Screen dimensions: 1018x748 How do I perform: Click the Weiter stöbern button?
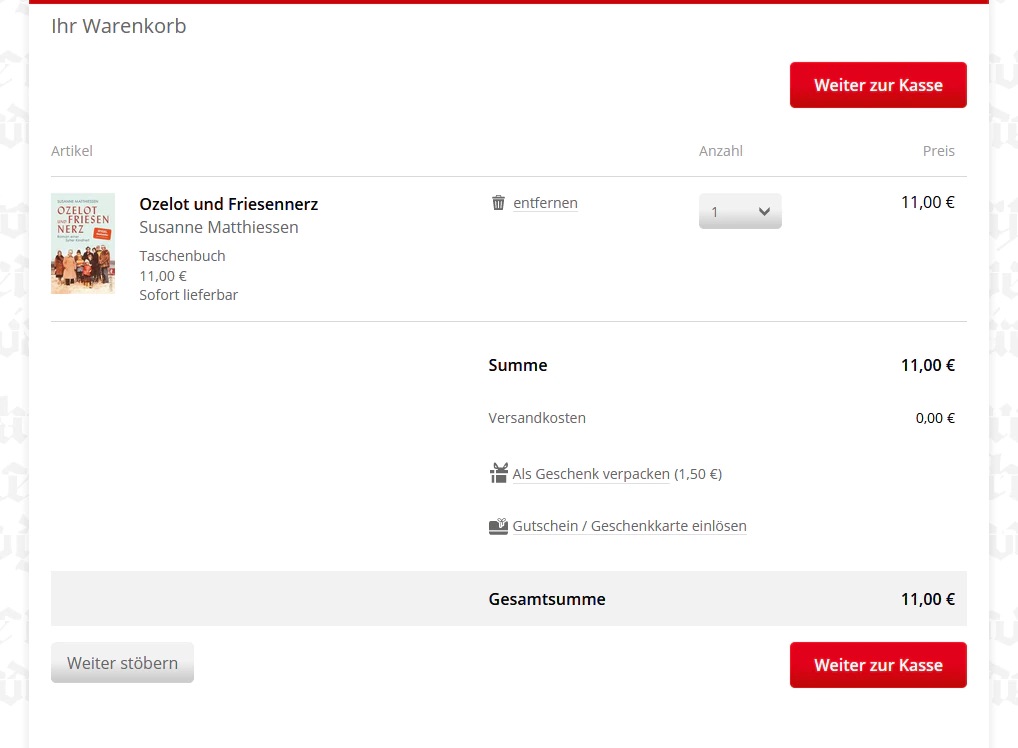pos(122,663)
